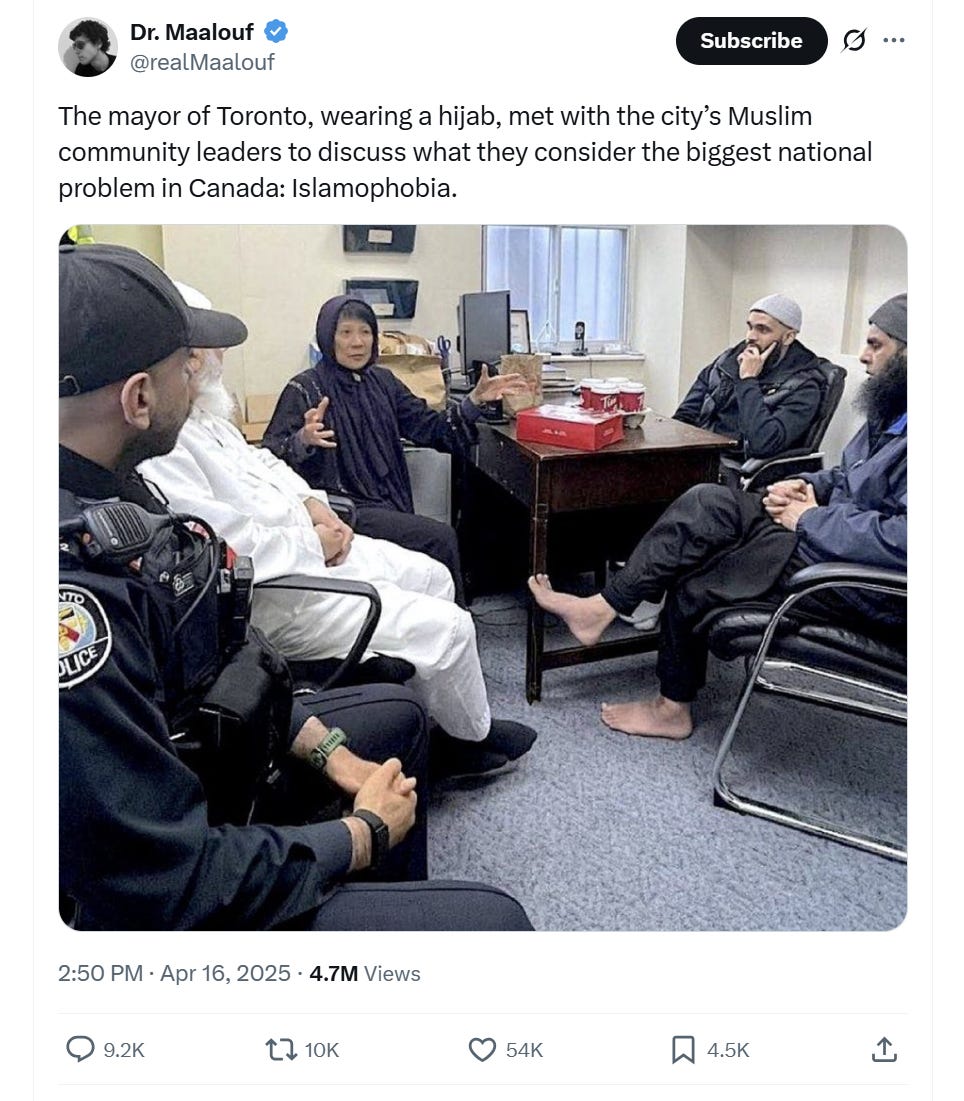Image resolution: width=964 pixels, height=1101 pixels.
Task: Click the 9.2K replies count
Action: [x=124, y=1050]
